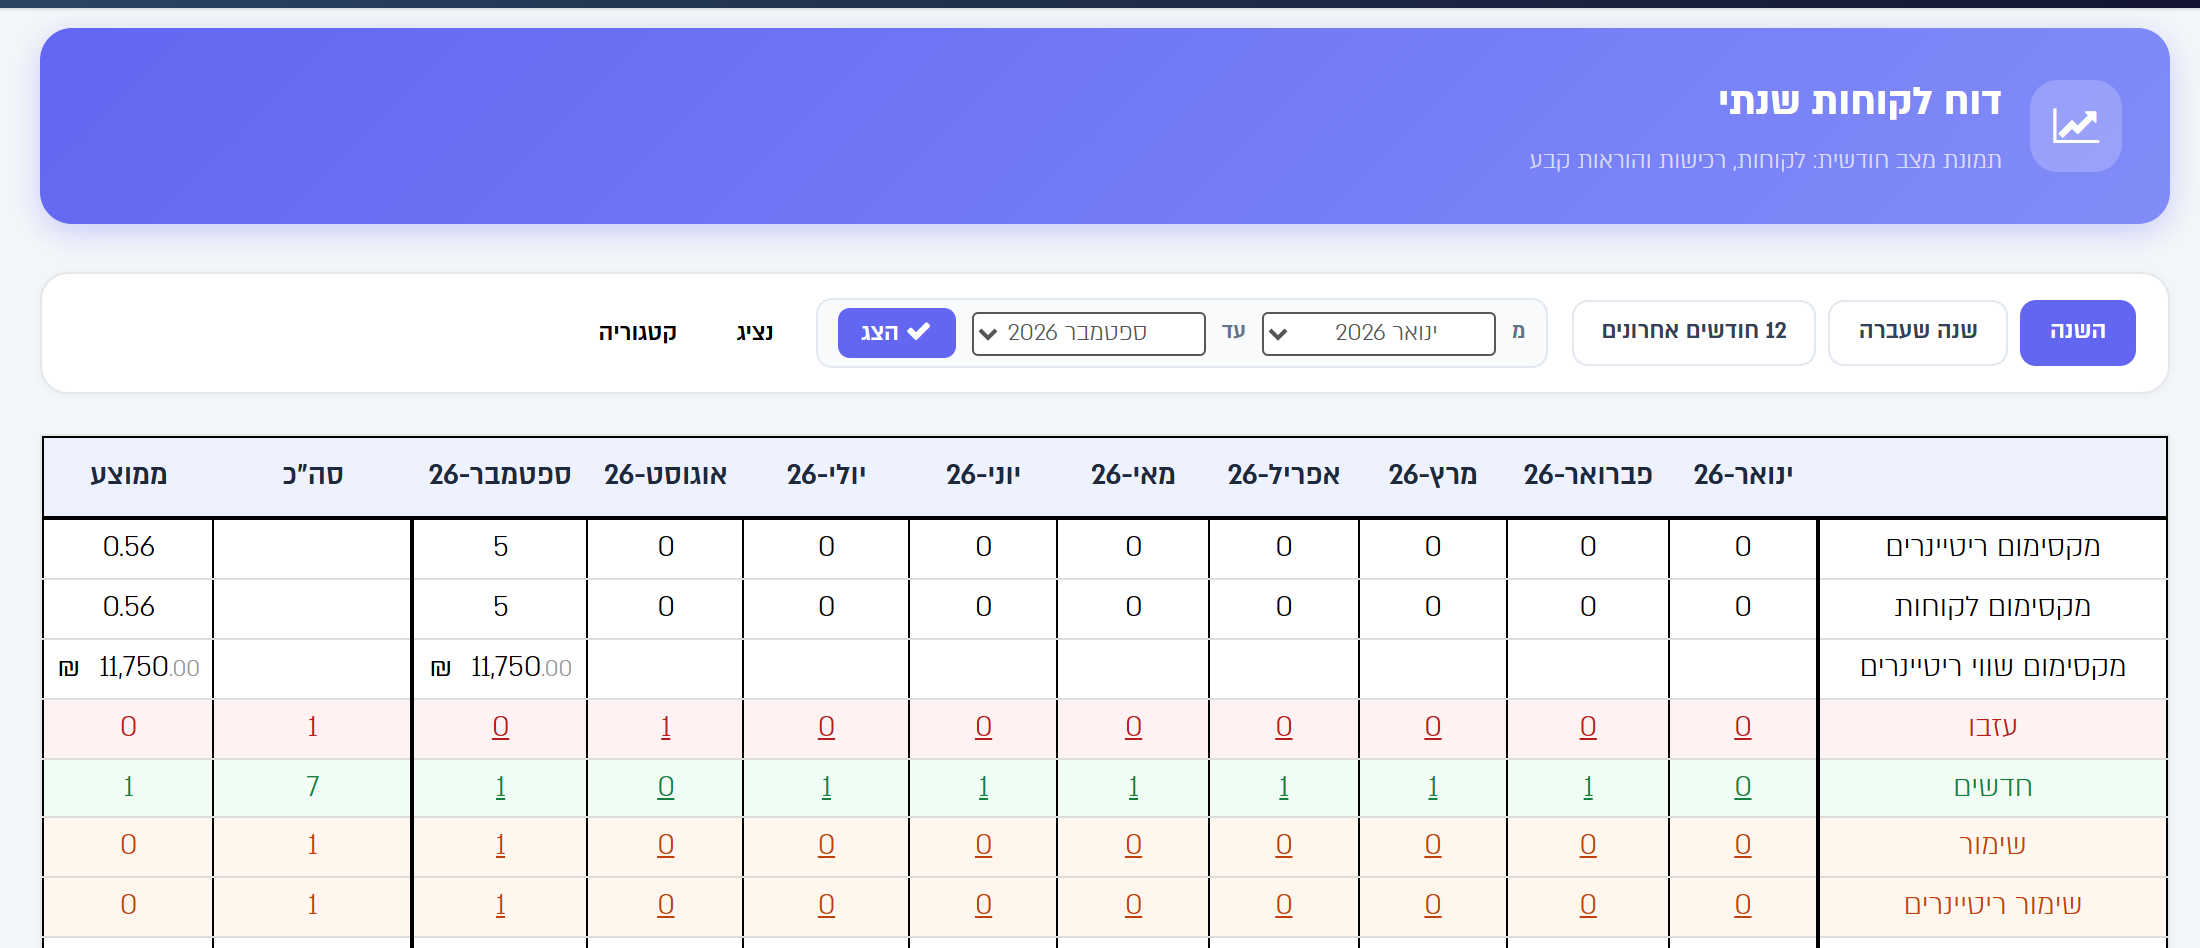2200x948 pixels.
Task: Click the מקסימום שווי ריטיינרים row label
Action: click(1993, 667)
